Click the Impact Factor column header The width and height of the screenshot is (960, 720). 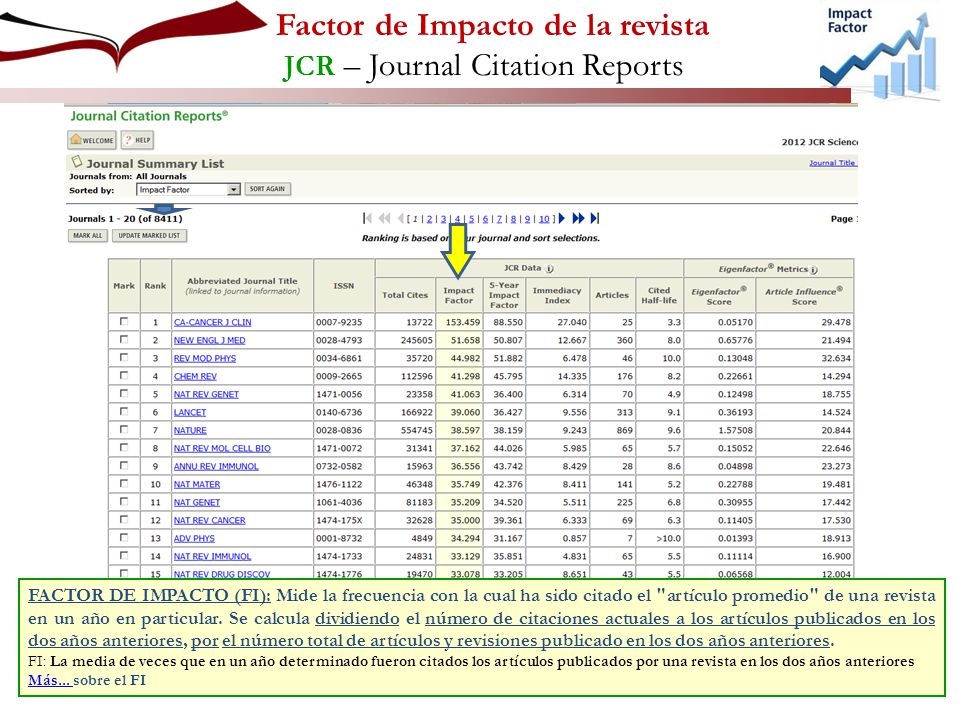point(459,295)
